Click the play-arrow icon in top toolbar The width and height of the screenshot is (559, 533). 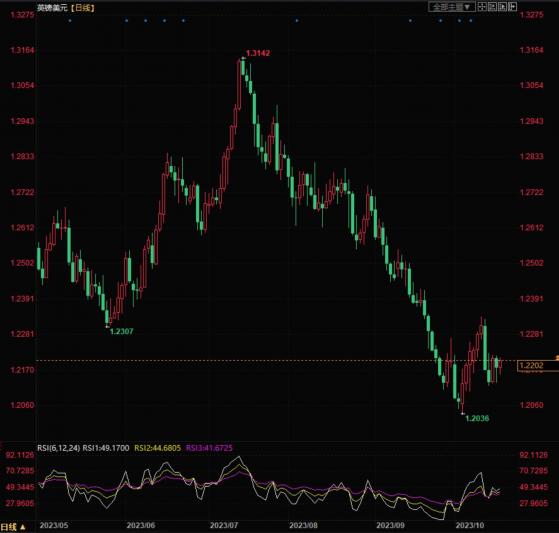tap(502, 6)
